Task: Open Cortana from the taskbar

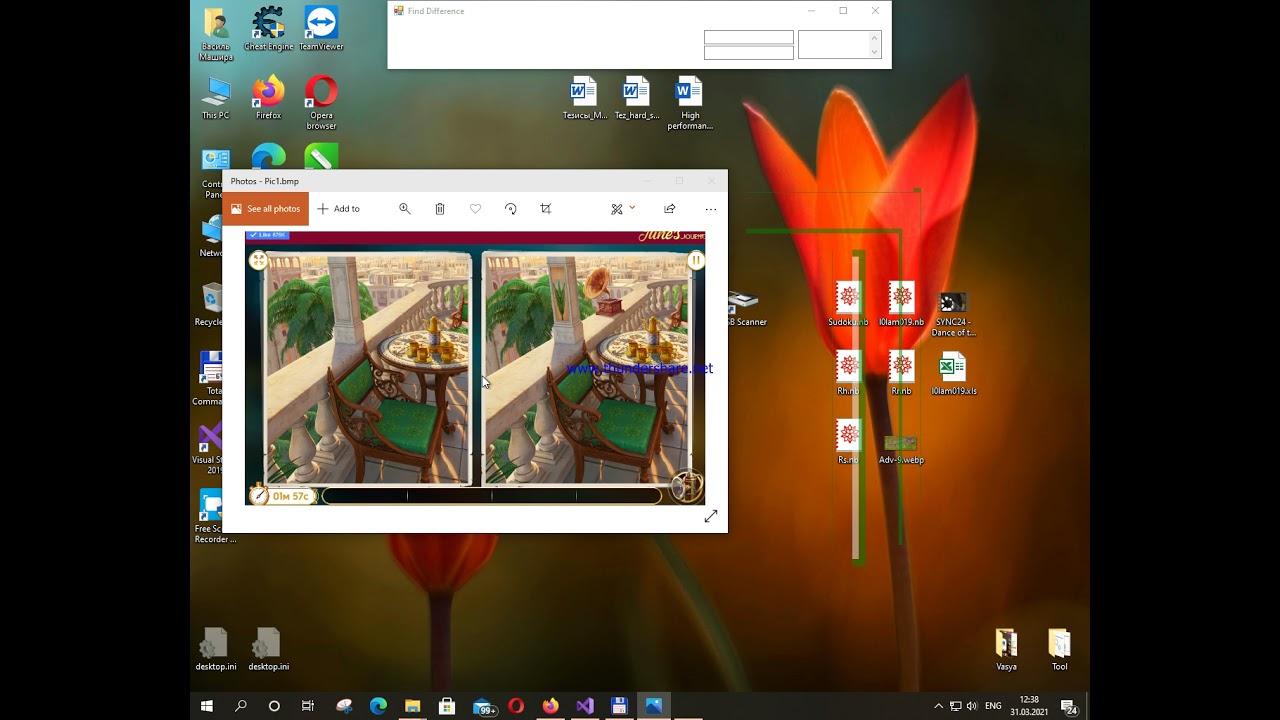Action: pyautogui.click(x=274, y=706)
